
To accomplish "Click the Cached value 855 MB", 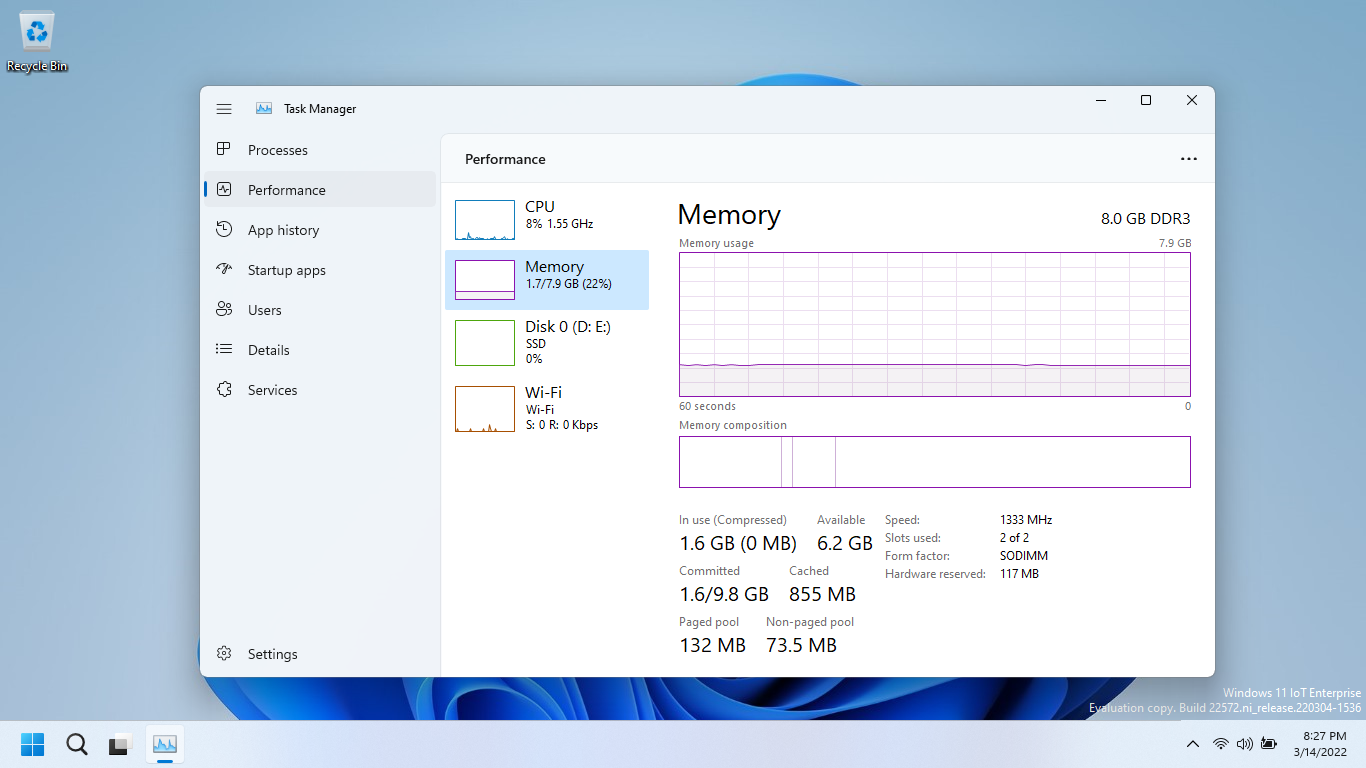I will 822,594.
